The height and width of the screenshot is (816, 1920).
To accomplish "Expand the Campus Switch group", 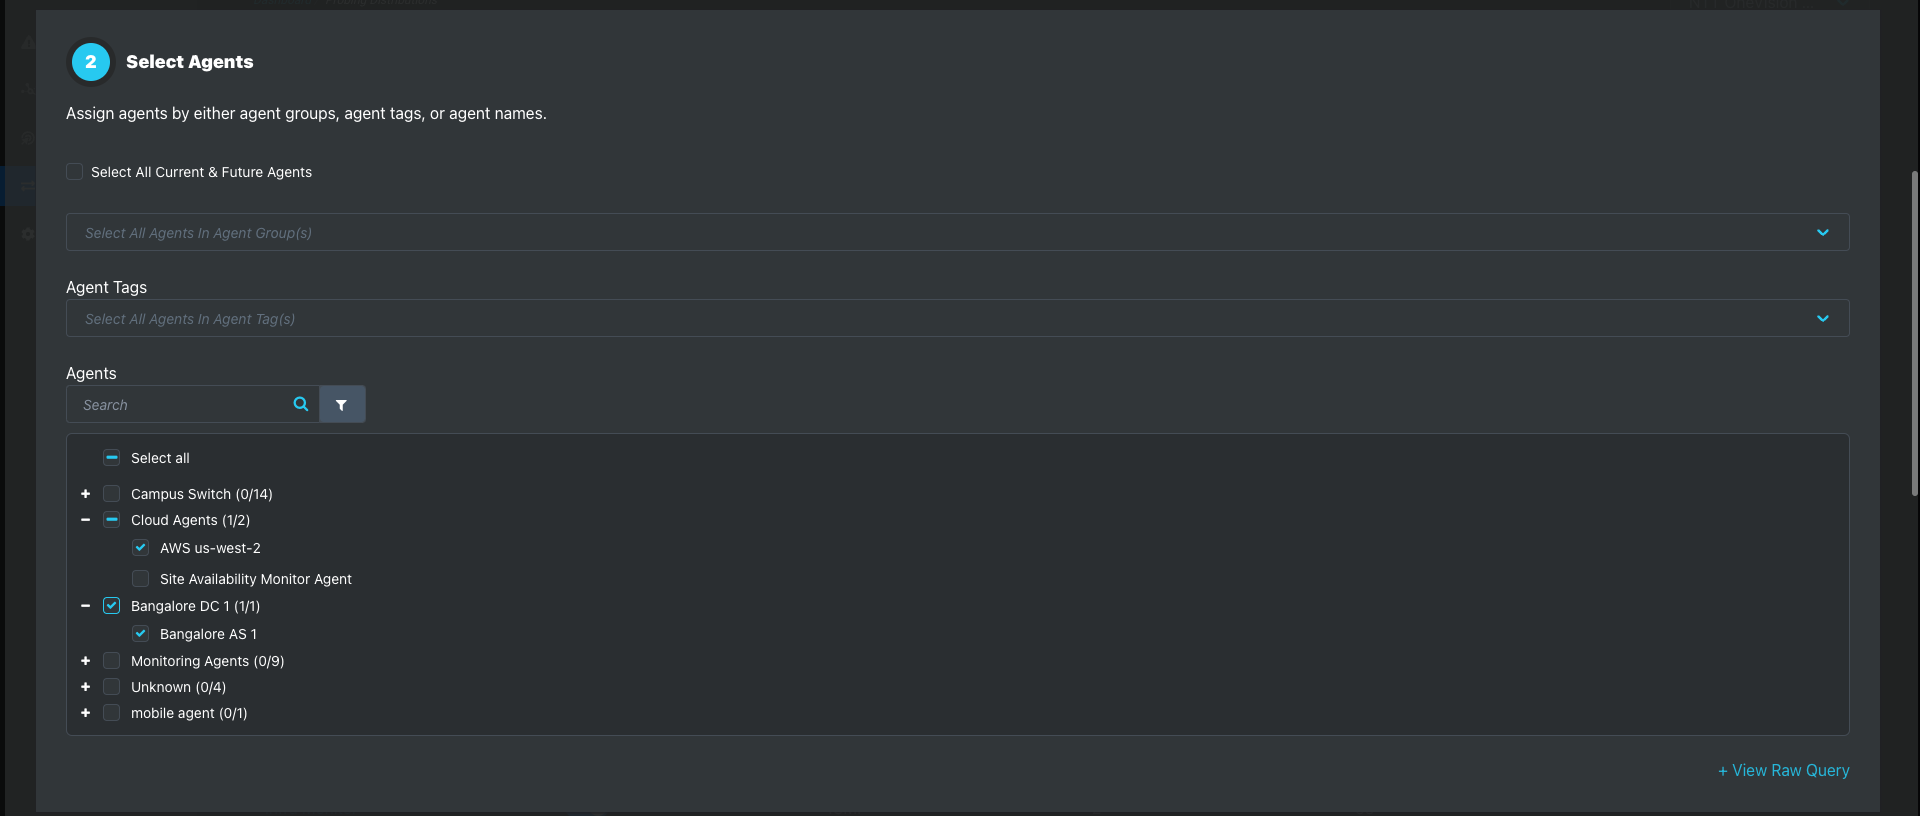I will coord(86,494).
